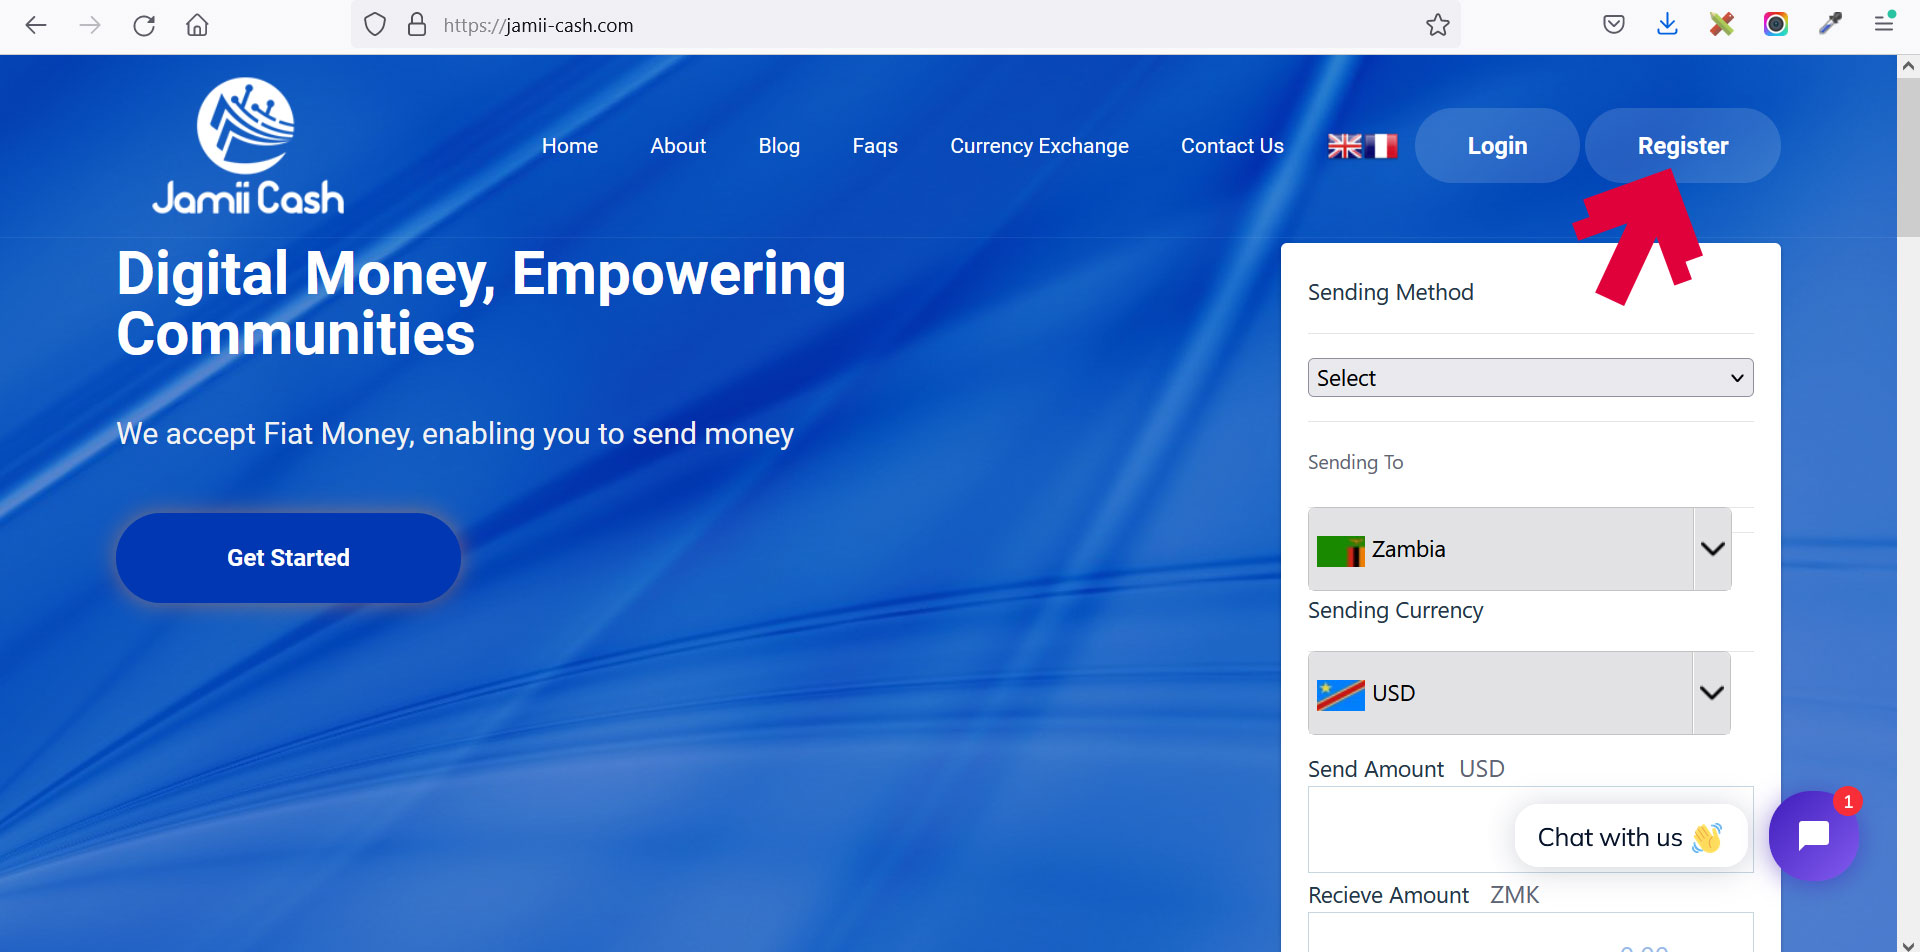Open the browser hamburger application menu
Image resolution: width=1920 pixels, height=952 pixels.
(1884, 25)
